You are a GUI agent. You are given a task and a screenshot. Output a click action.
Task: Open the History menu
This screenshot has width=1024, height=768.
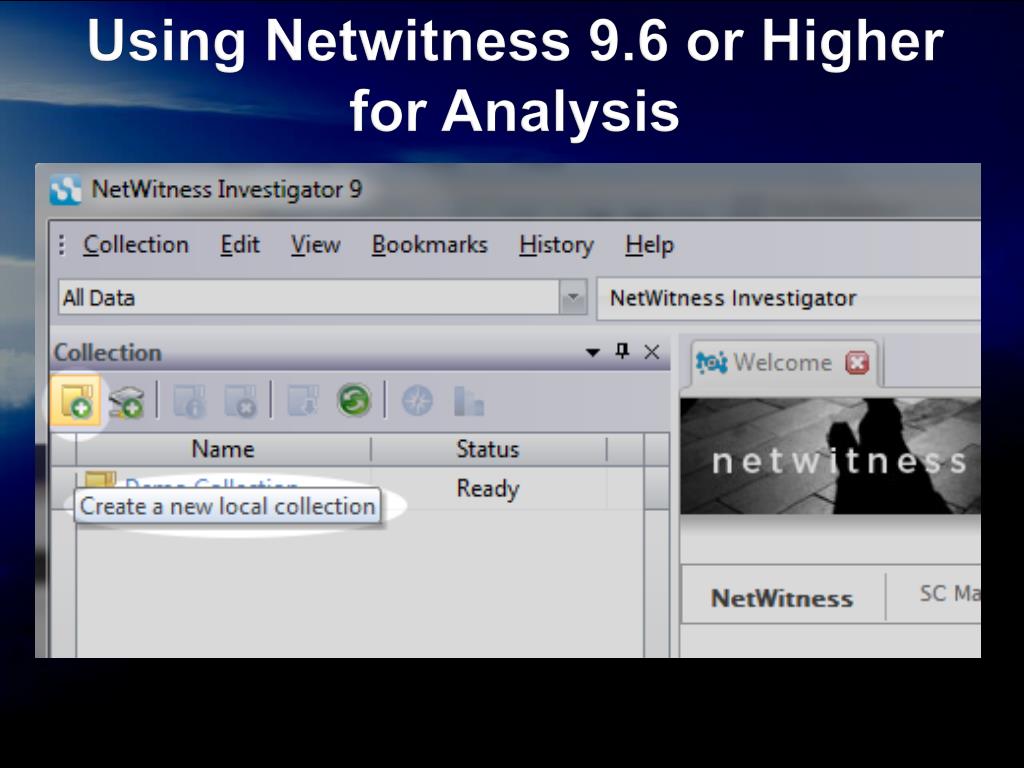point(556,245)
